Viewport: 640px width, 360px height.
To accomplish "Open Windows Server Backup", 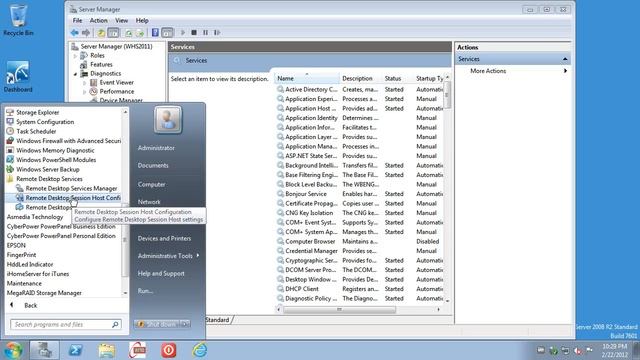I will click(48, 169).
